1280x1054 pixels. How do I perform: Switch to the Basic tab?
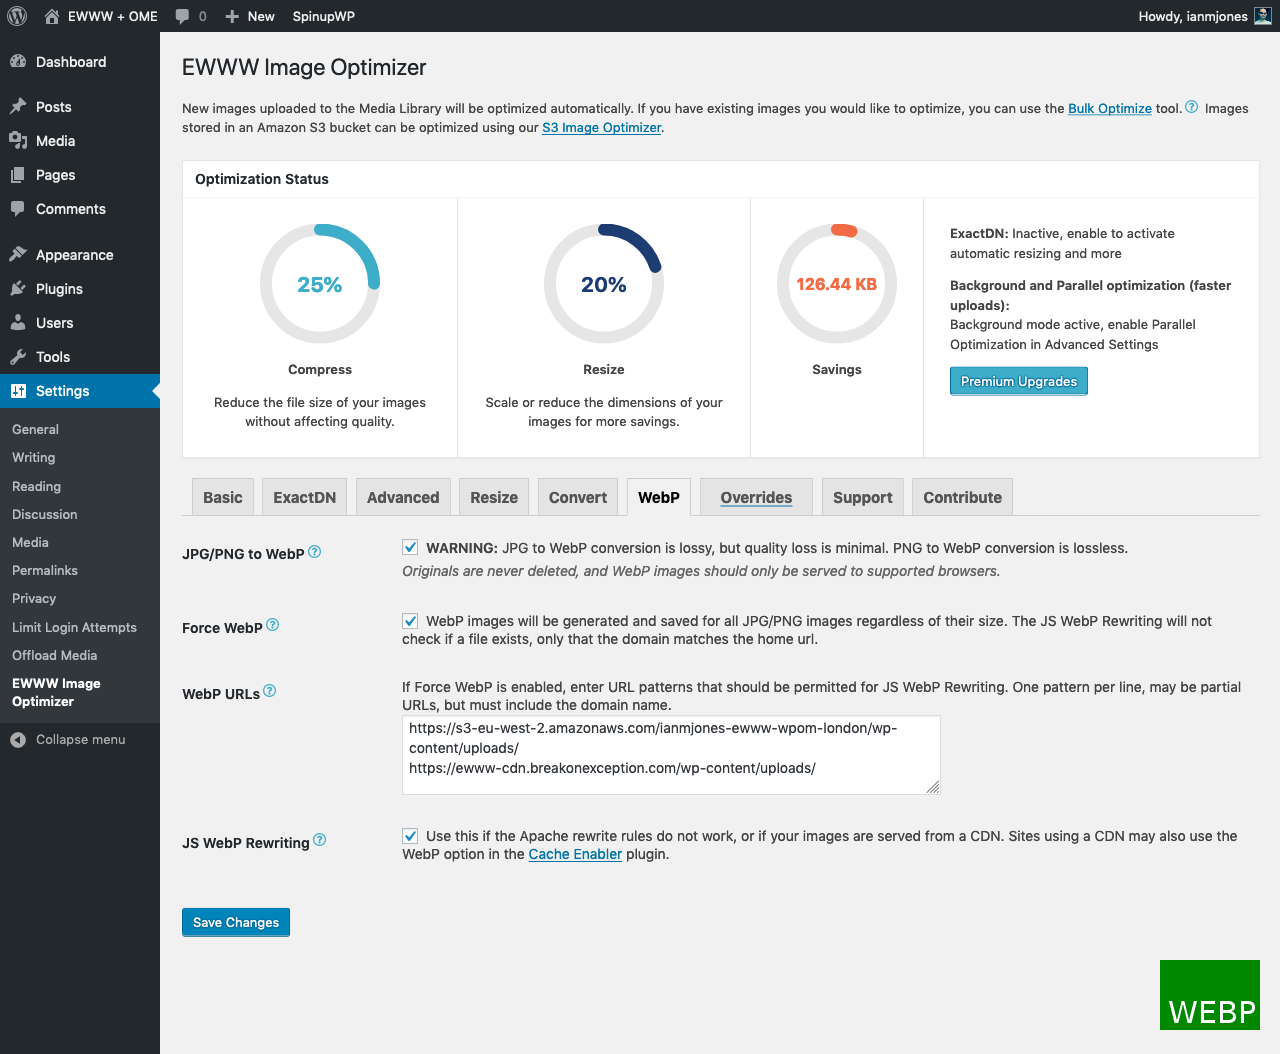(x=223, y=497)
